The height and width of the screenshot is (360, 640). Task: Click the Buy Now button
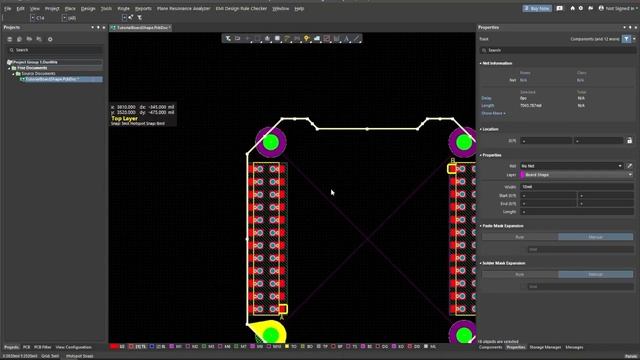[x=537, y=8]
